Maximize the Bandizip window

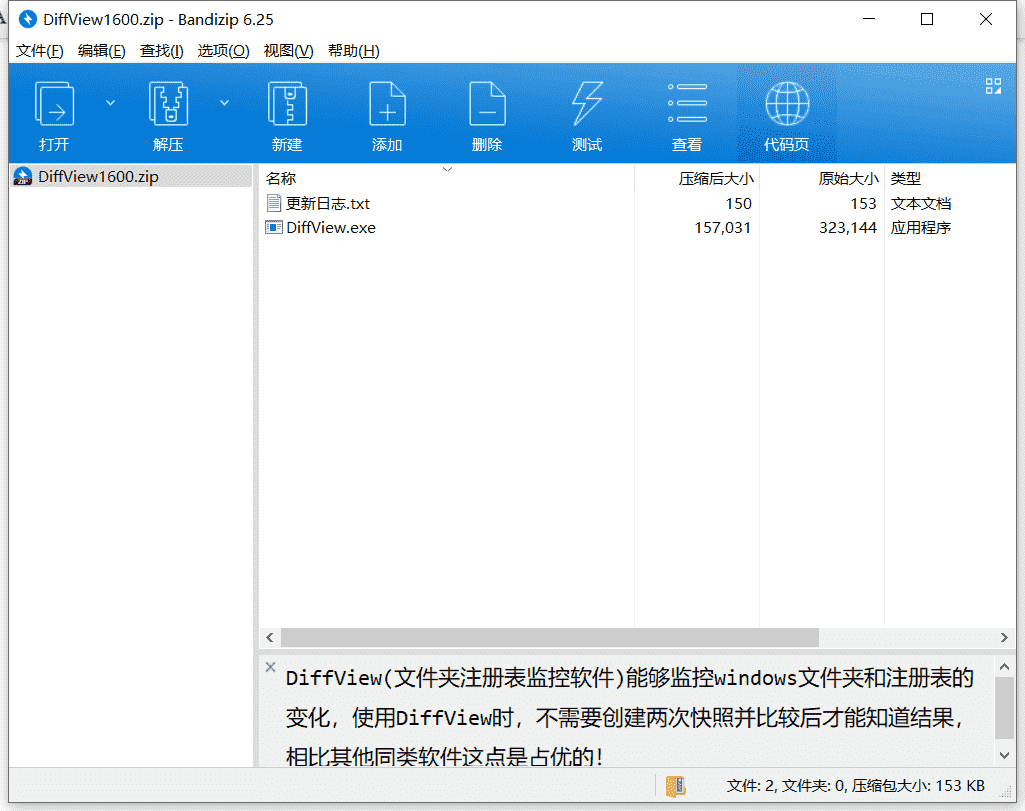click(x=927, y=20)
